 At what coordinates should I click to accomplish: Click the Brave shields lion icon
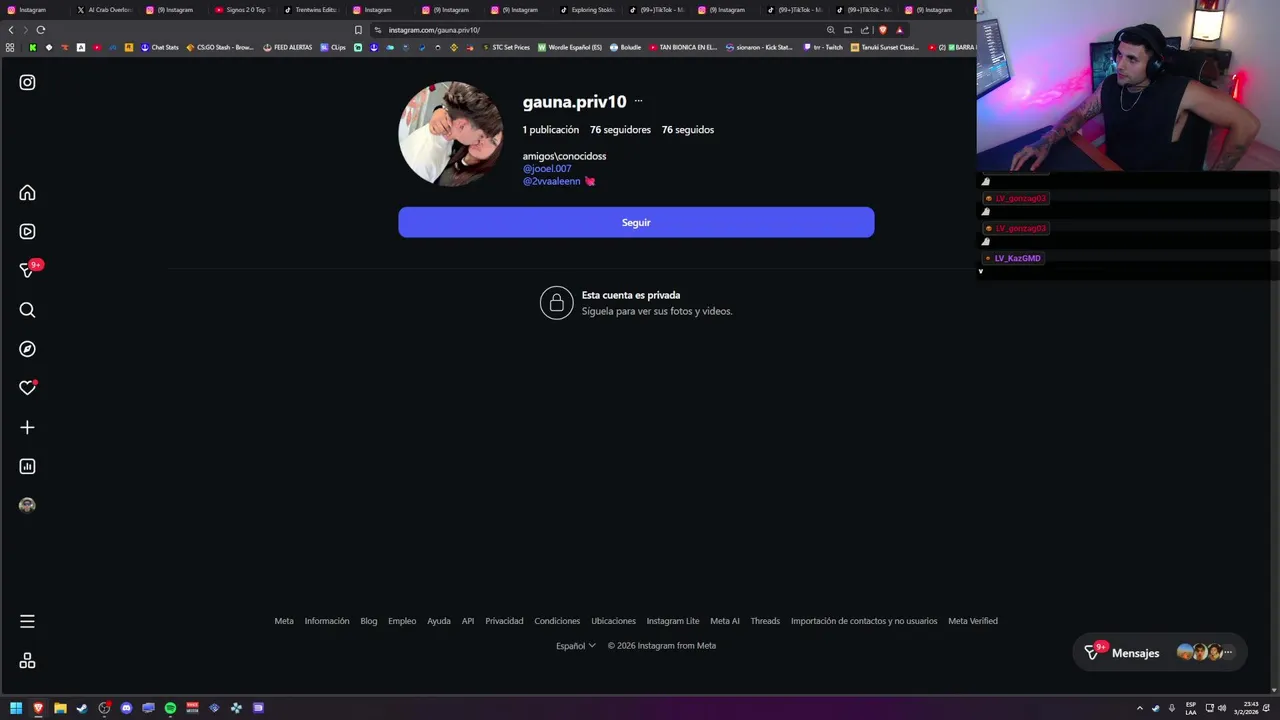(x=882, y=30)
